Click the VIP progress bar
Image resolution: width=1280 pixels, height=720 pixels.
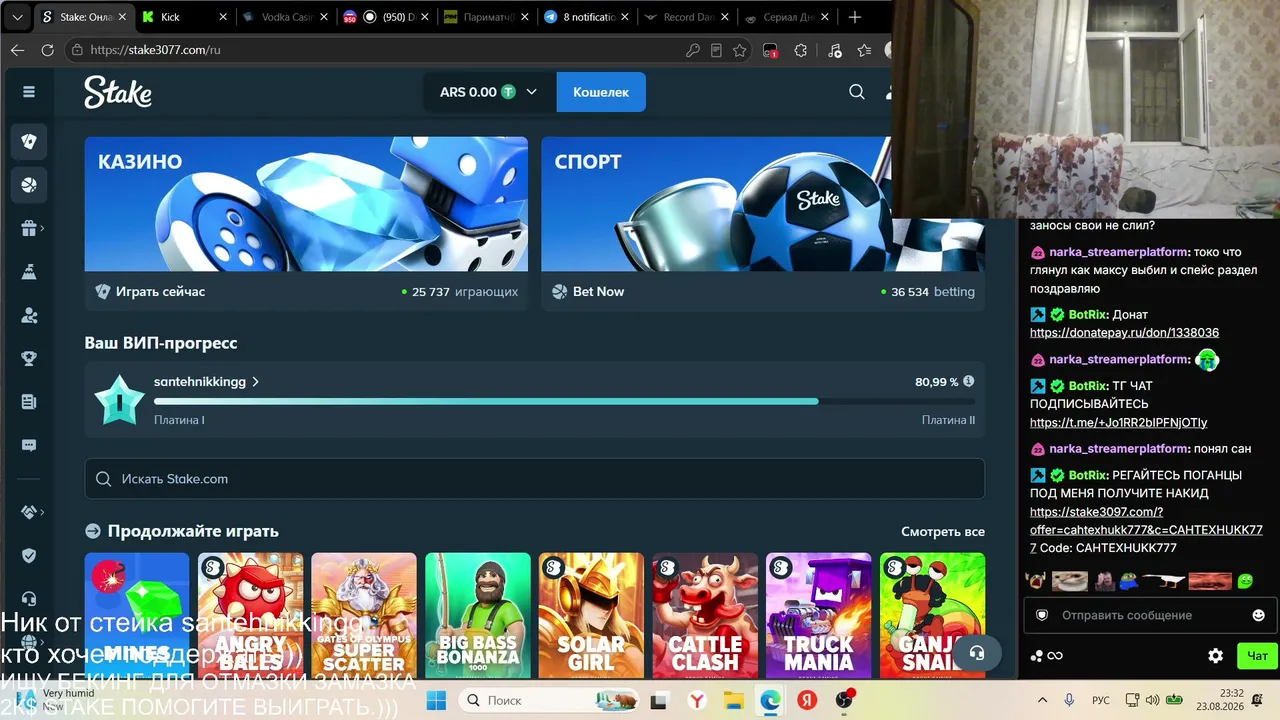[x=564, y=401]
